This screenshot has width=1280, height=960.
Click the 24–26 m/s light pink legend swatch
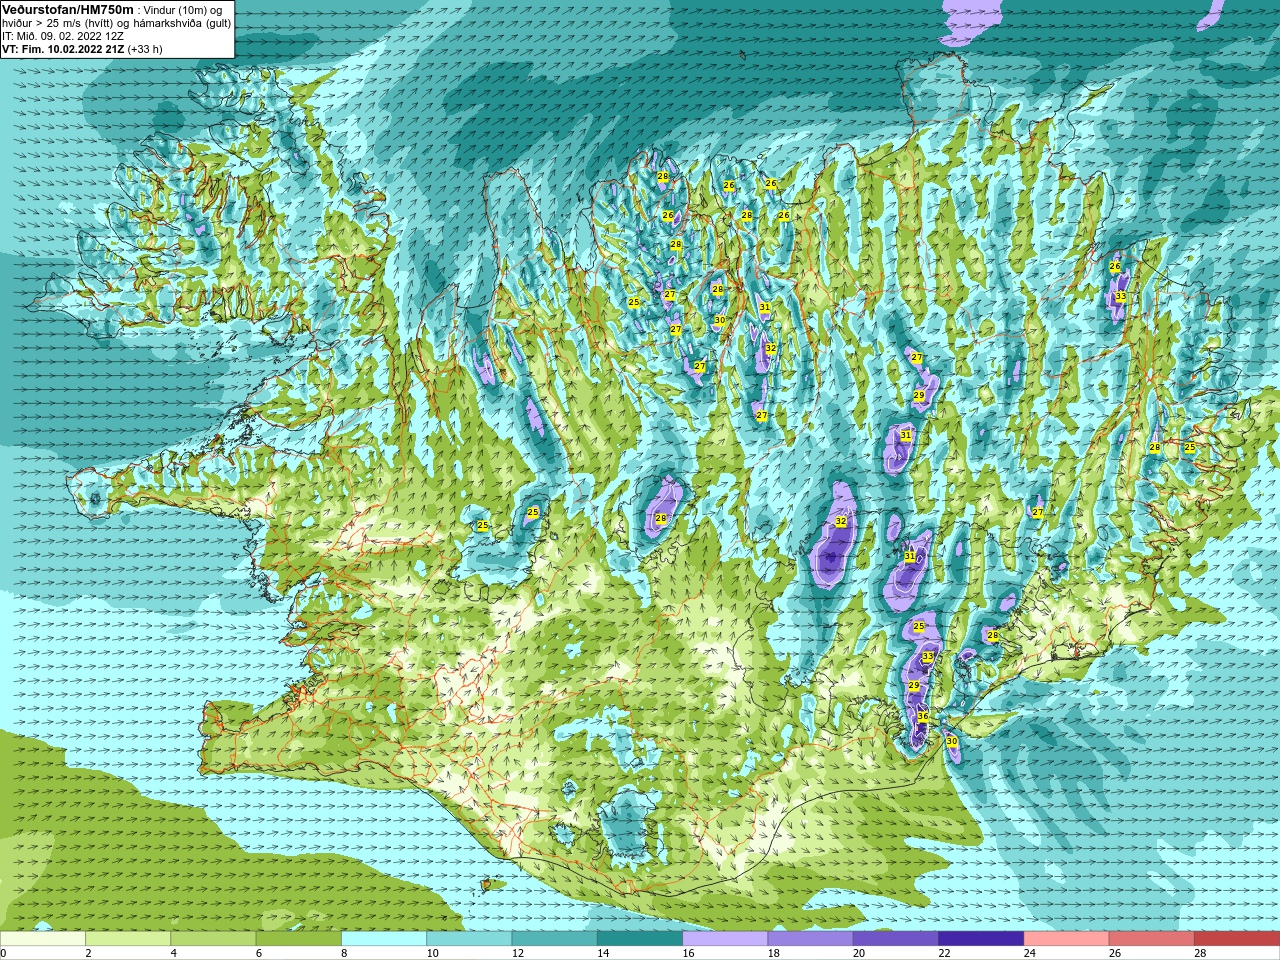(x=1066, y=938)
